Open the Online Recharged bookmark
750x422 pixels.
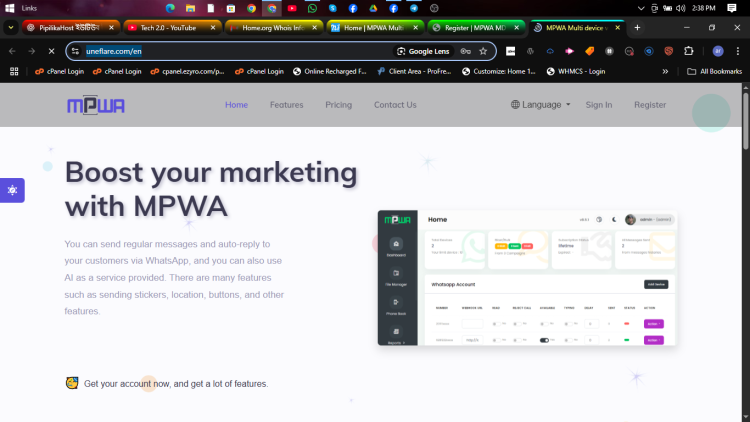coord(330,71)
